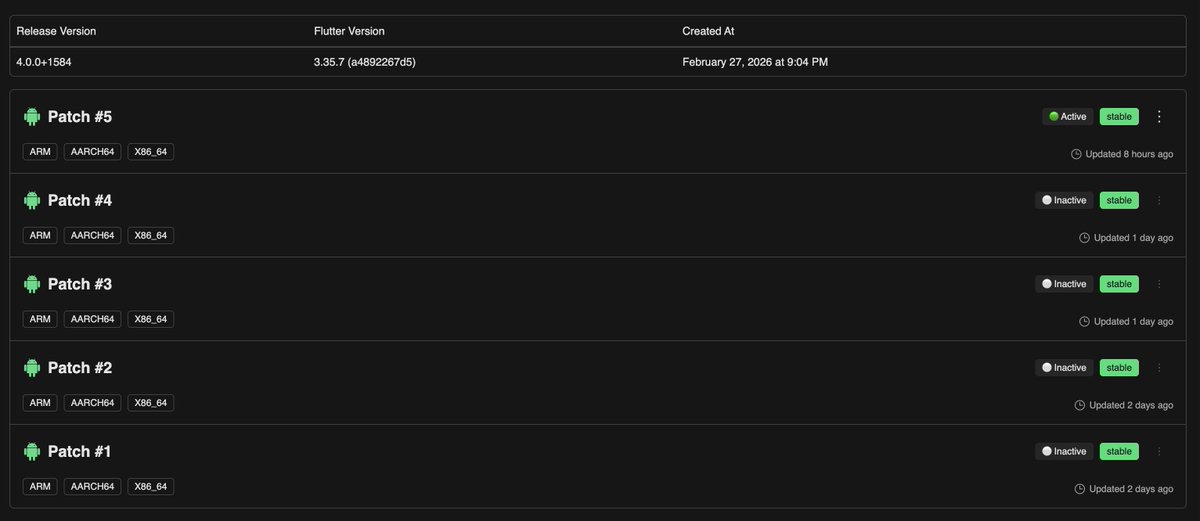The height and width of the screenshot is (521, 1200).
Task: Click the clock icon in Patch #3 row
Action: [1085, 322]
